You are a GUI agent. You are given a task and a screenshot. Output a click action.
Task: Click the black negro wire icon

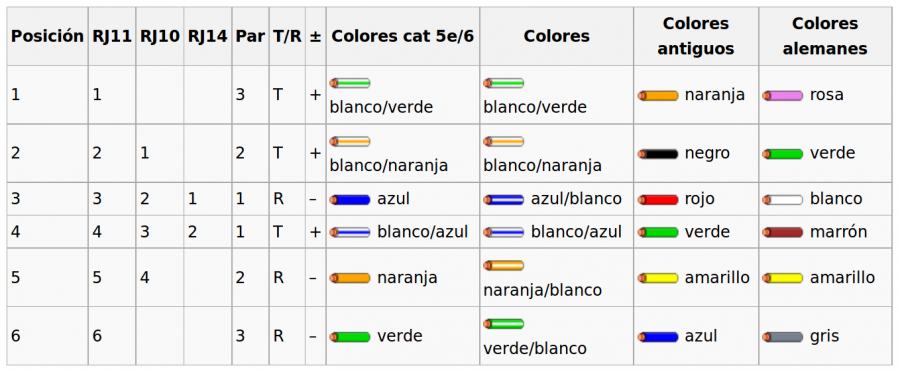click(x=658, y=154)
